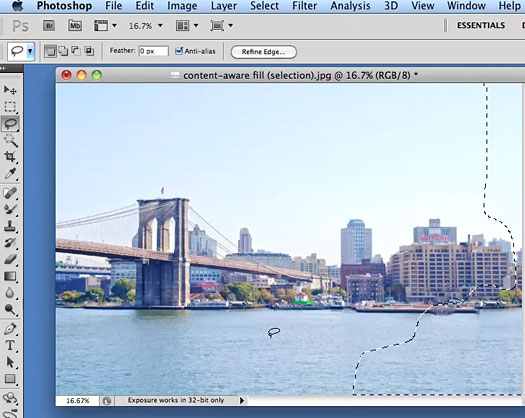Image resolution: width=525 pixels, height=418 pixels.
Task: Choose Subtract from selection mode
Action: 76,51
